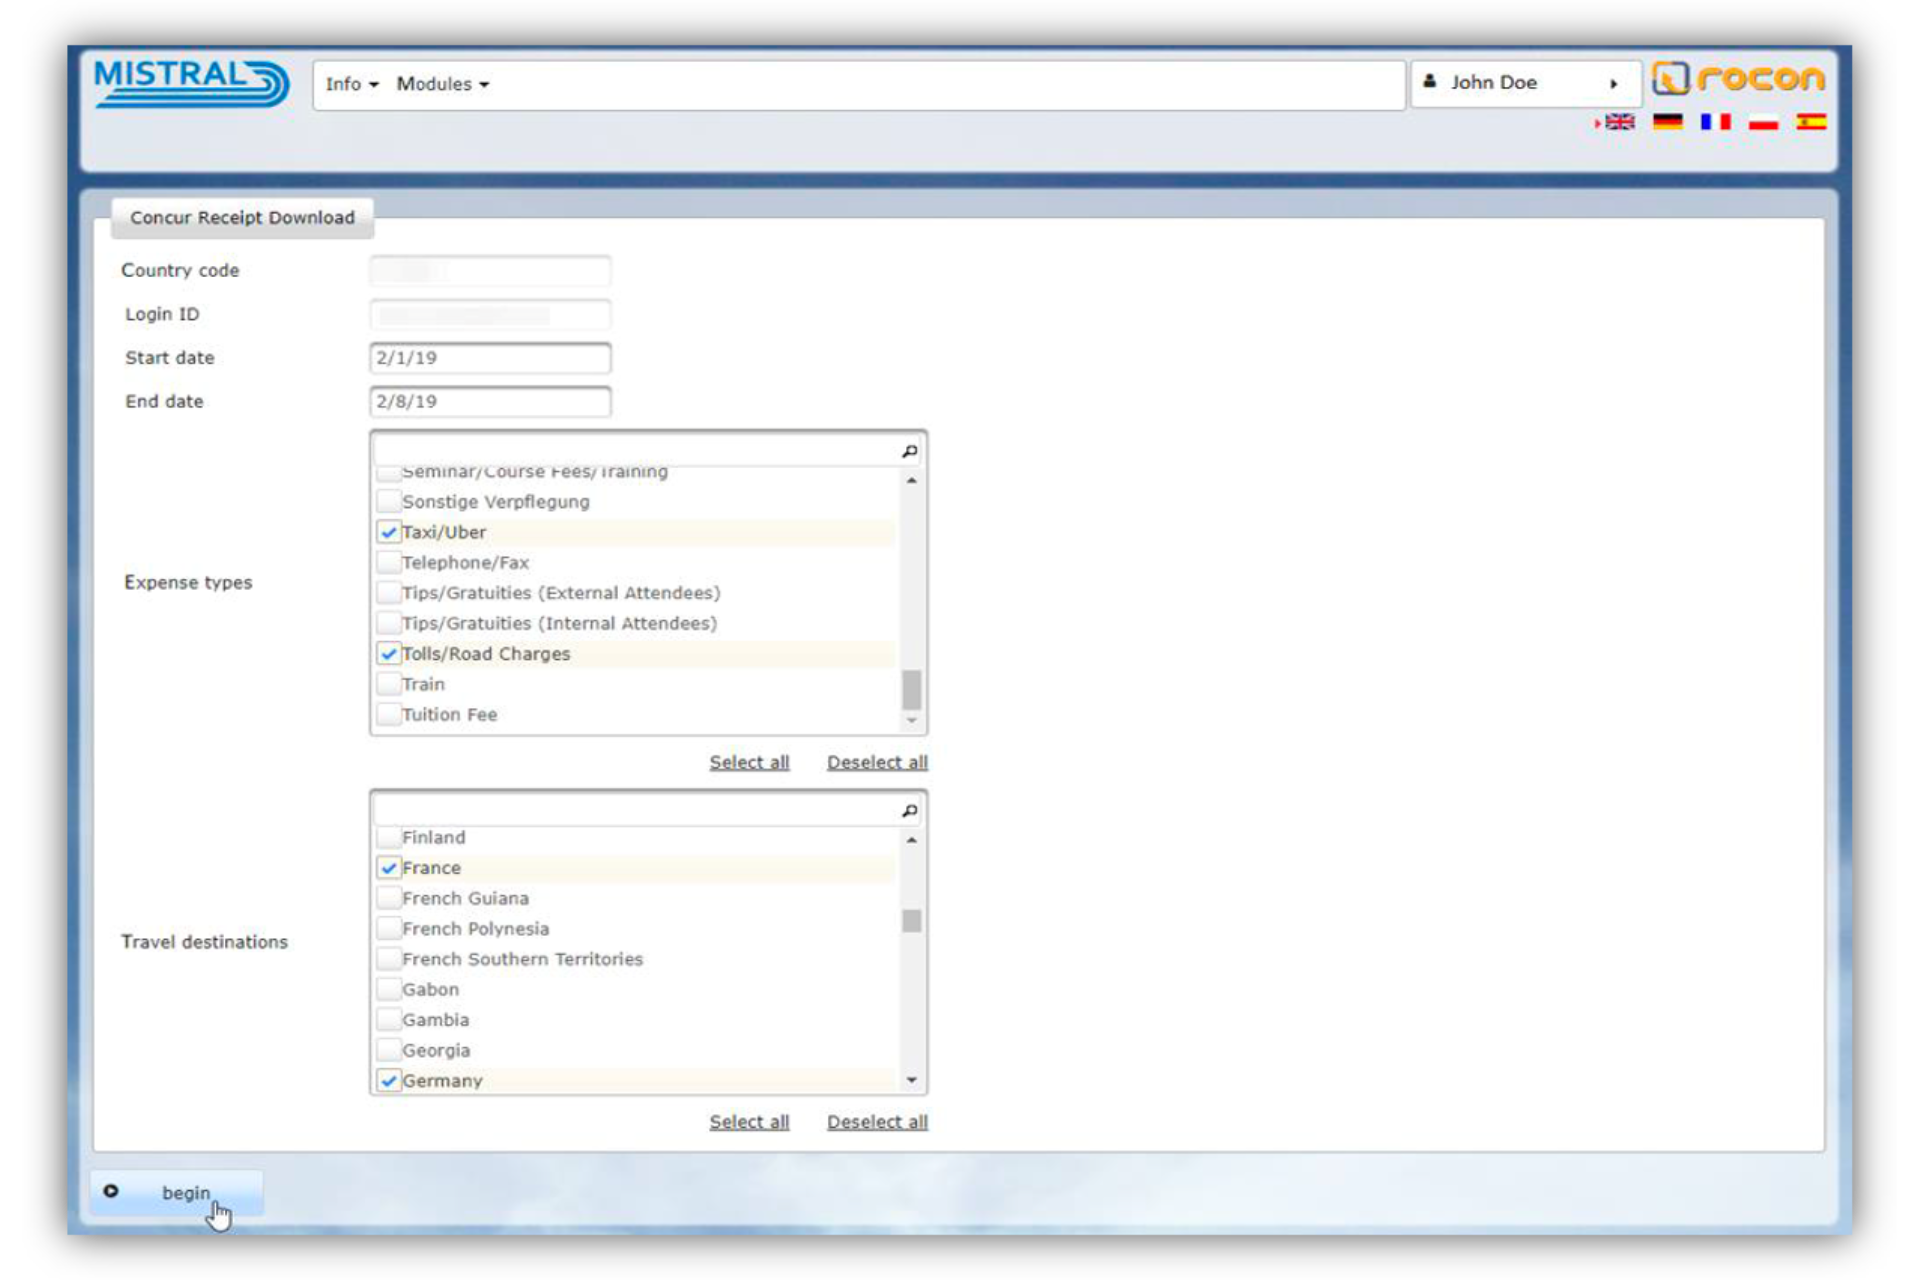1920x1280 pixels.
Task: Switch language to English flag
Action: [x=1619, y=122]
